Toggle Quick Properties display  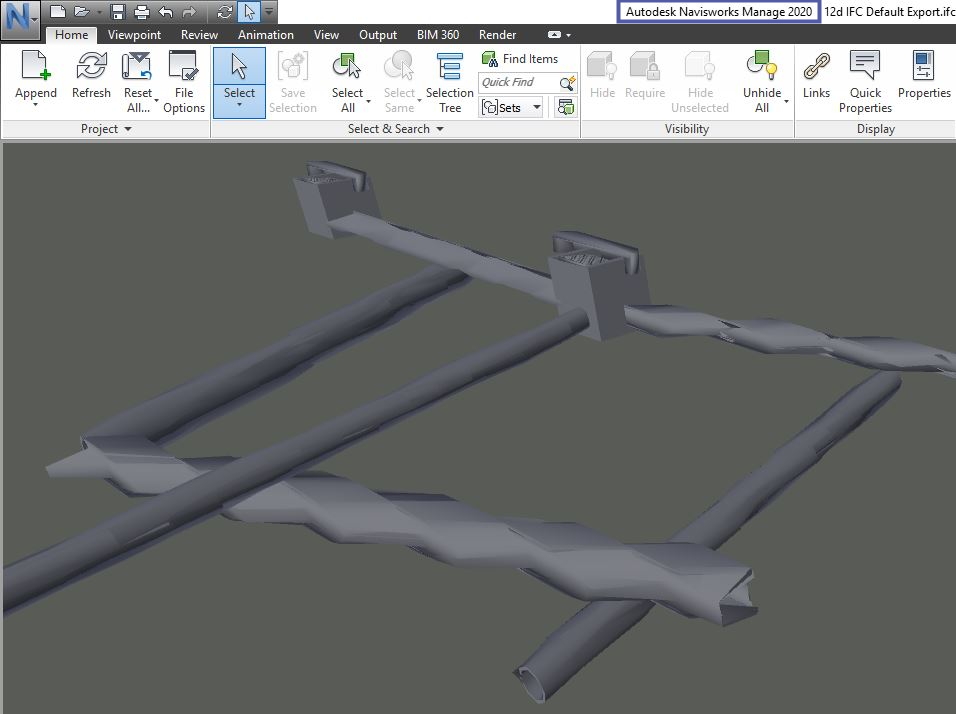pyautogui.click(x=865, y=68)
